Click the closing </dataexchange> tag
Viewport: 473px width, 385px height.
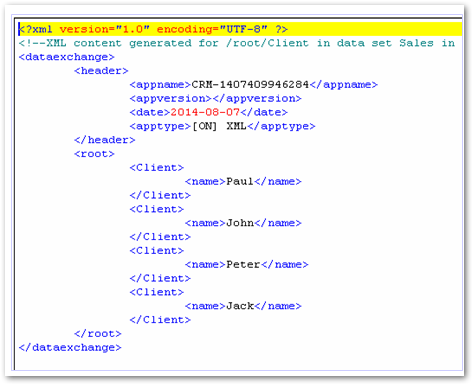[70, 348]
